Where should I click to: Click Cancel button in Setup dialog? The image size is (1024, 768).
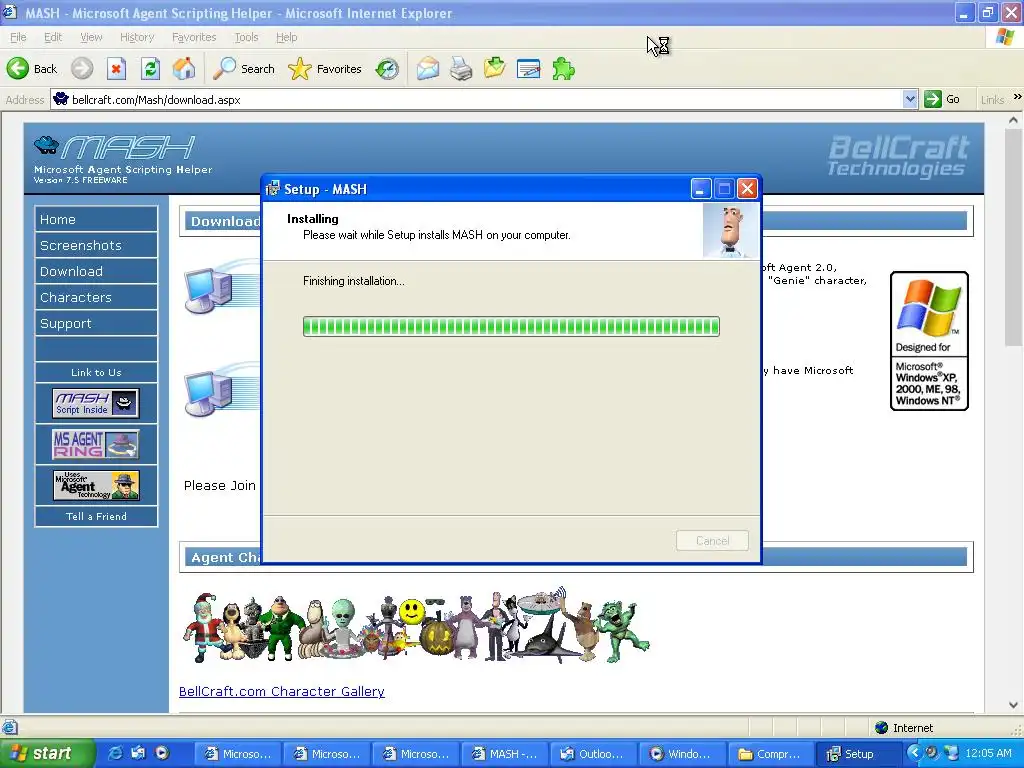(712, 541)
